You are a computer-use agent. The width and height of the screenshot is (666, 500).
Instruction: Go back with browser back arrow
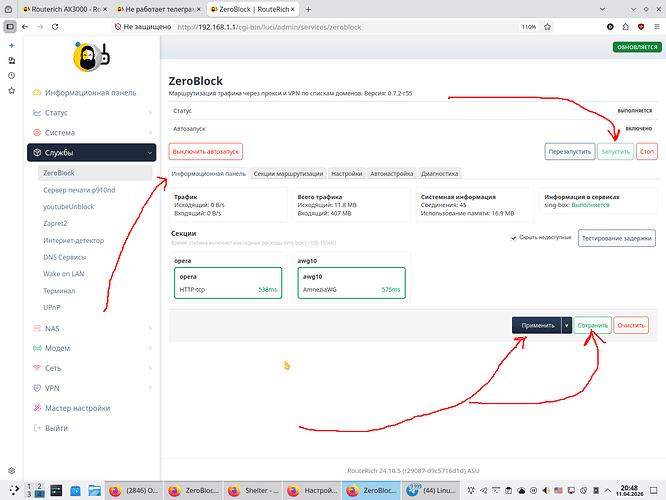click(x=25, y=27)
